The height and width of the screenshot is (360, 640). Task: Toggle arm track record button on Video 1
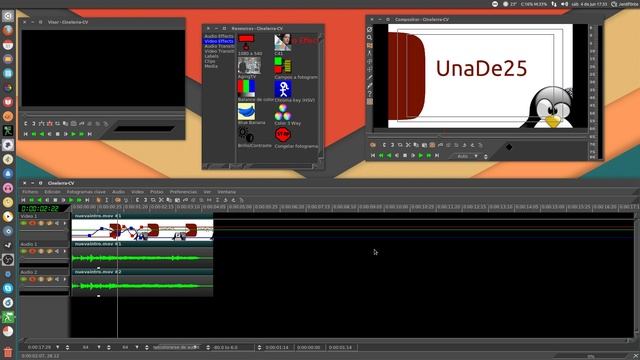click(x=32, y=223)
